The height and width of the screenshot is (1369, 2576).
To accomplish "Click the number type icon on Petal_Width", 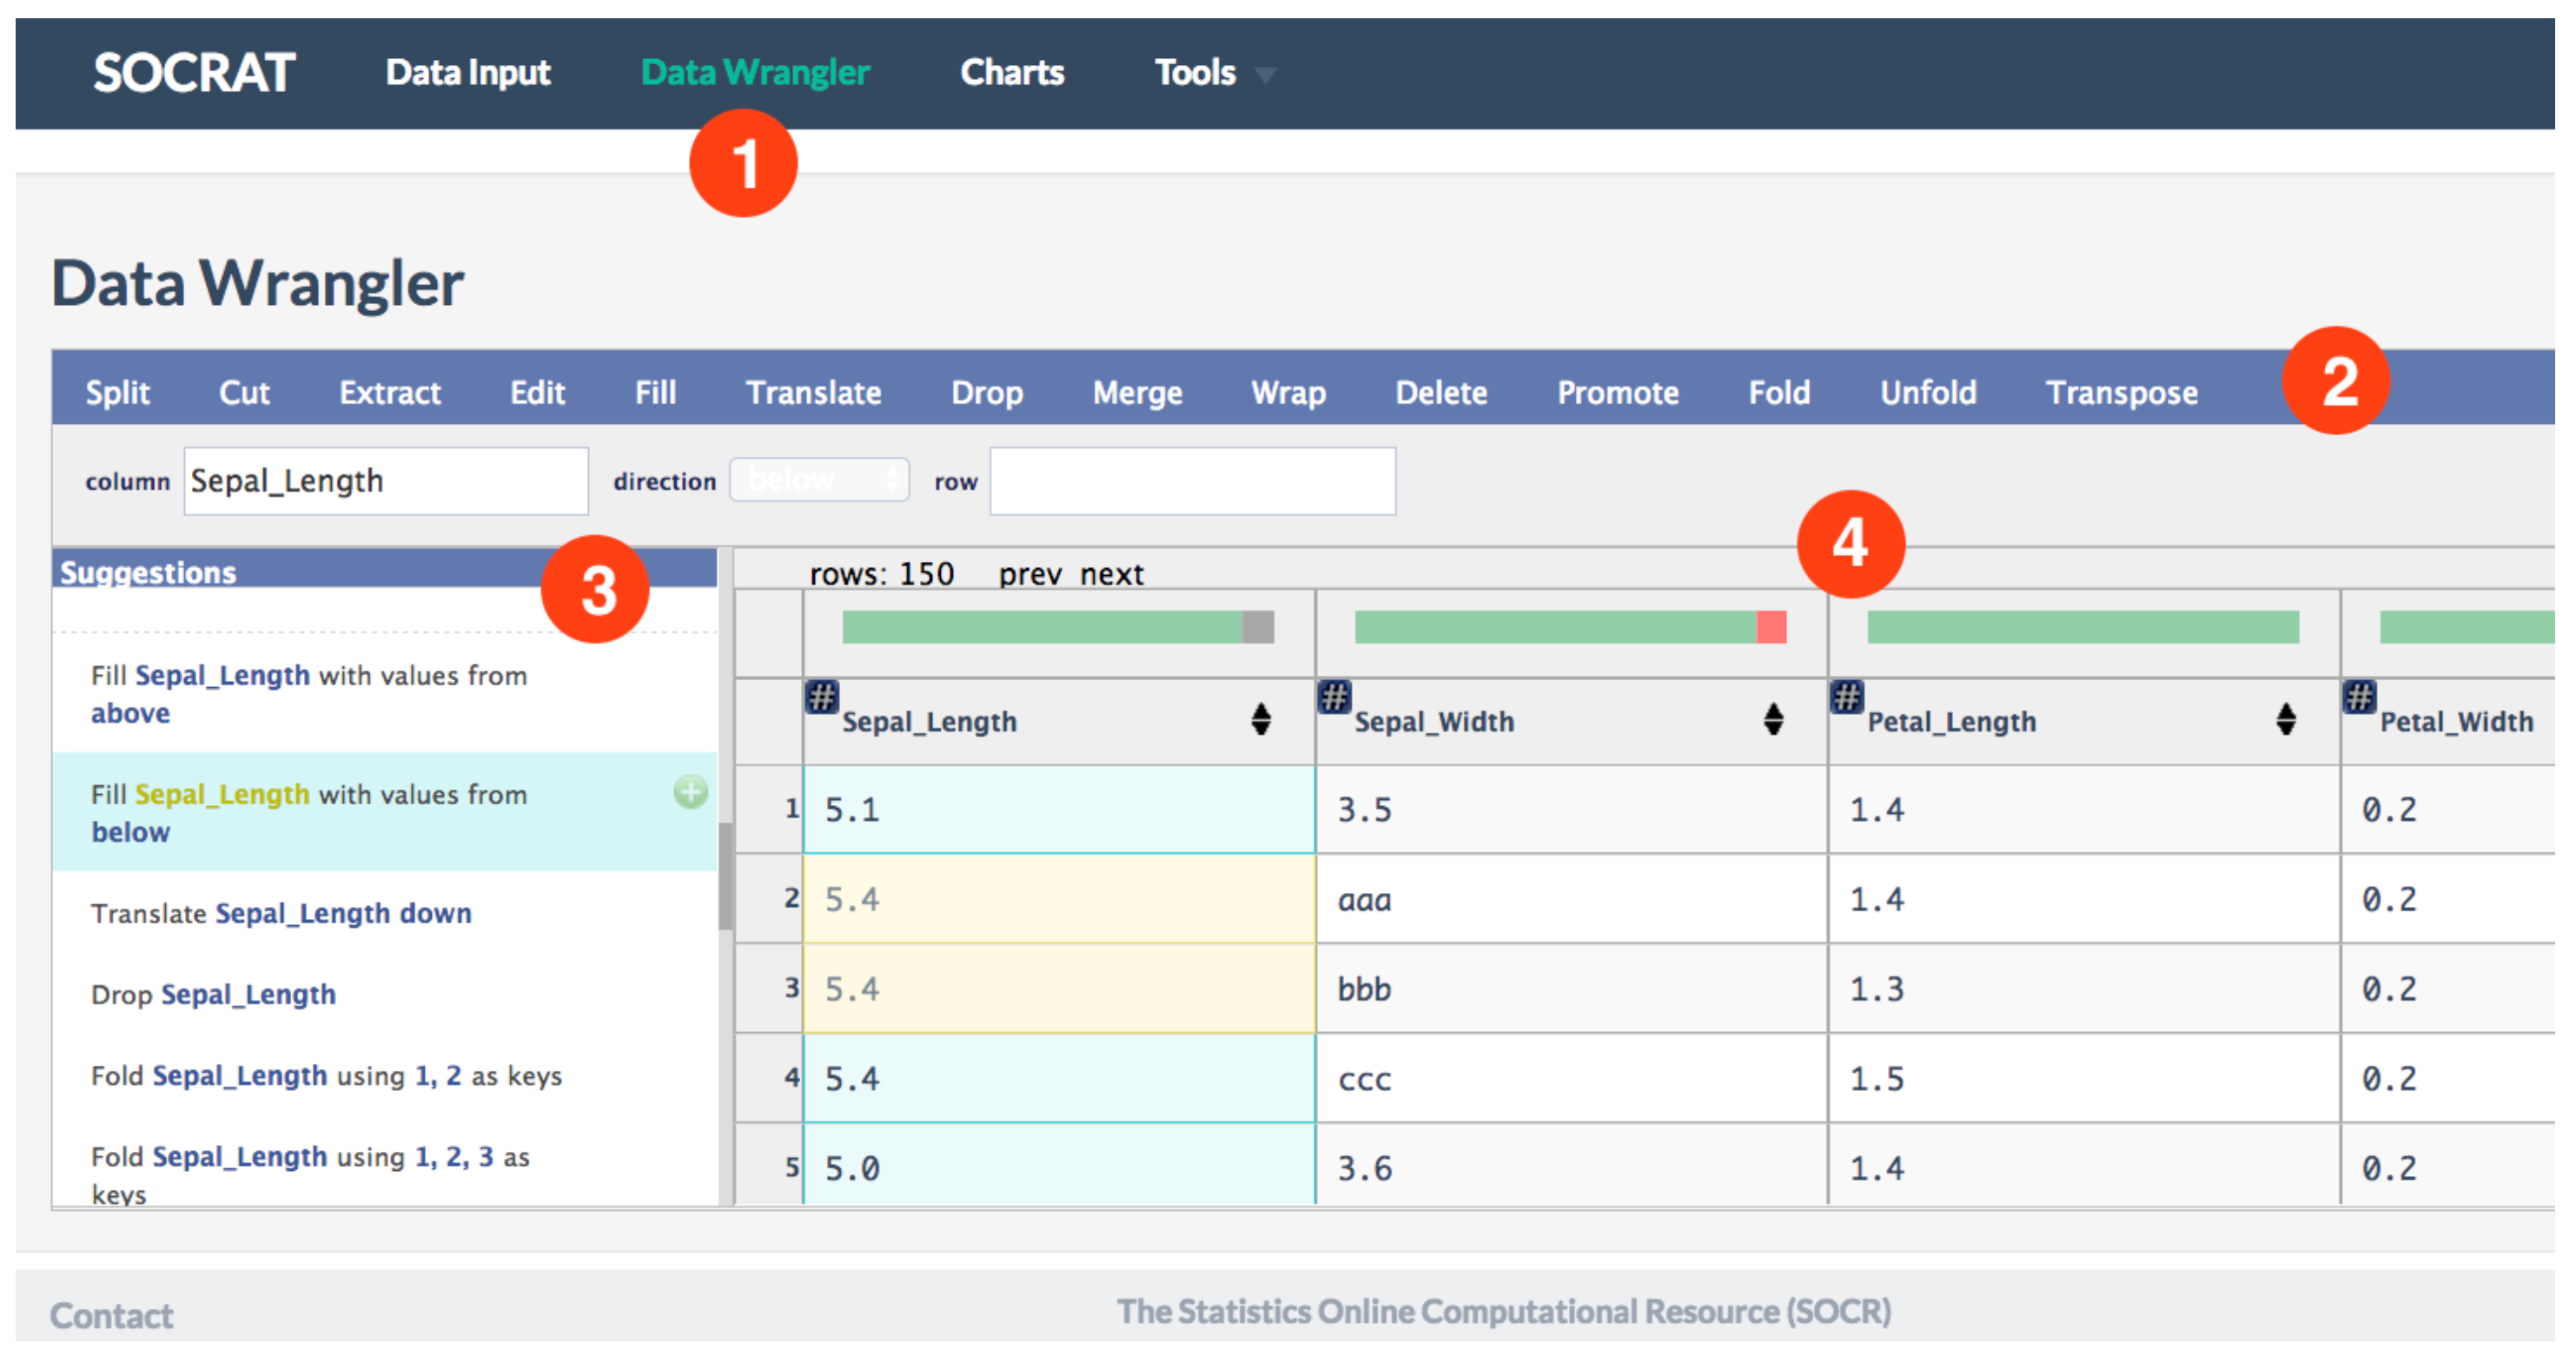I will pos(2359,697).
